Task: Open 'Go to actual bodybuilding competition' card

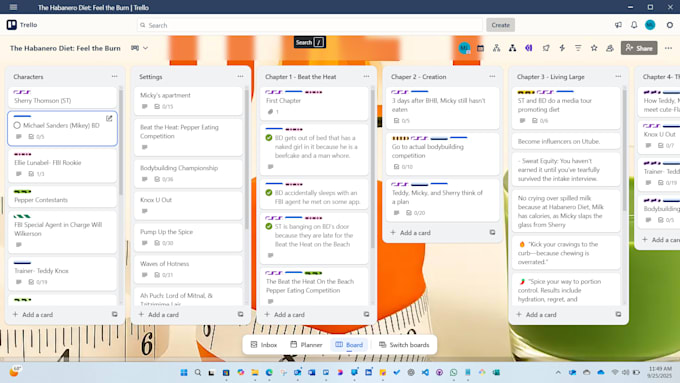Action: pos(442,154)
